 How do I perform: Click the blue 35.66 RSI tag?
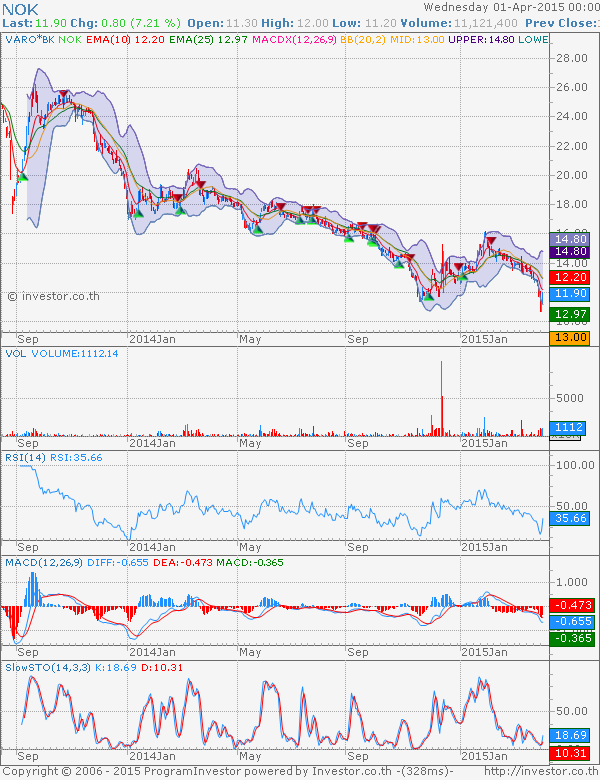[x=570, y=518]
